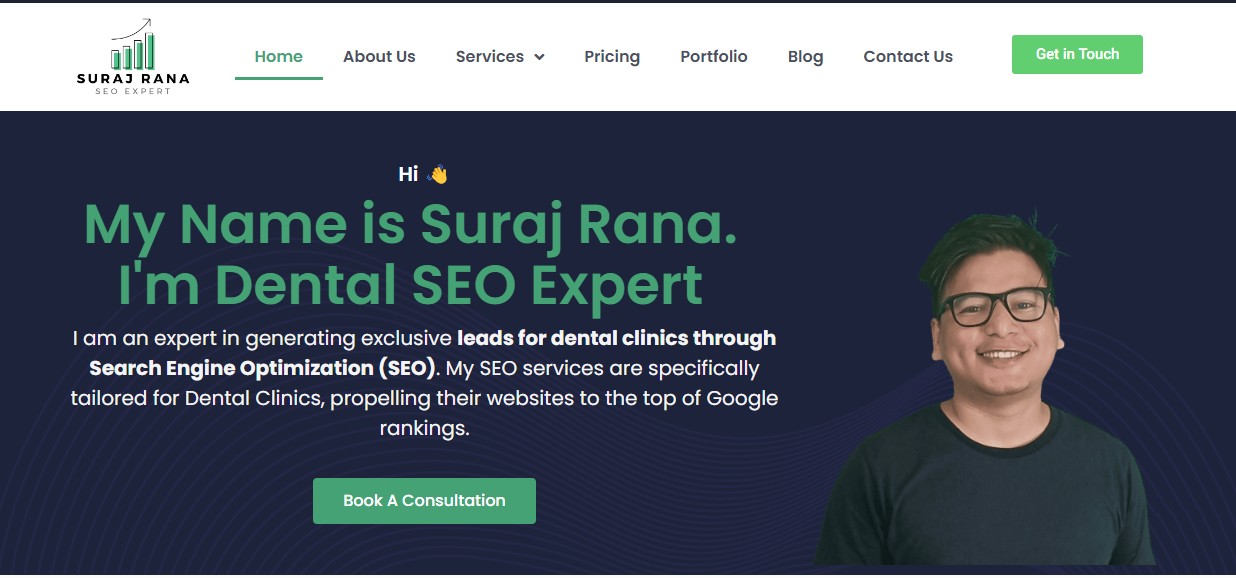The image size is (1236, 578).
Task: Select the Home menu item
Action: point(278,56)
